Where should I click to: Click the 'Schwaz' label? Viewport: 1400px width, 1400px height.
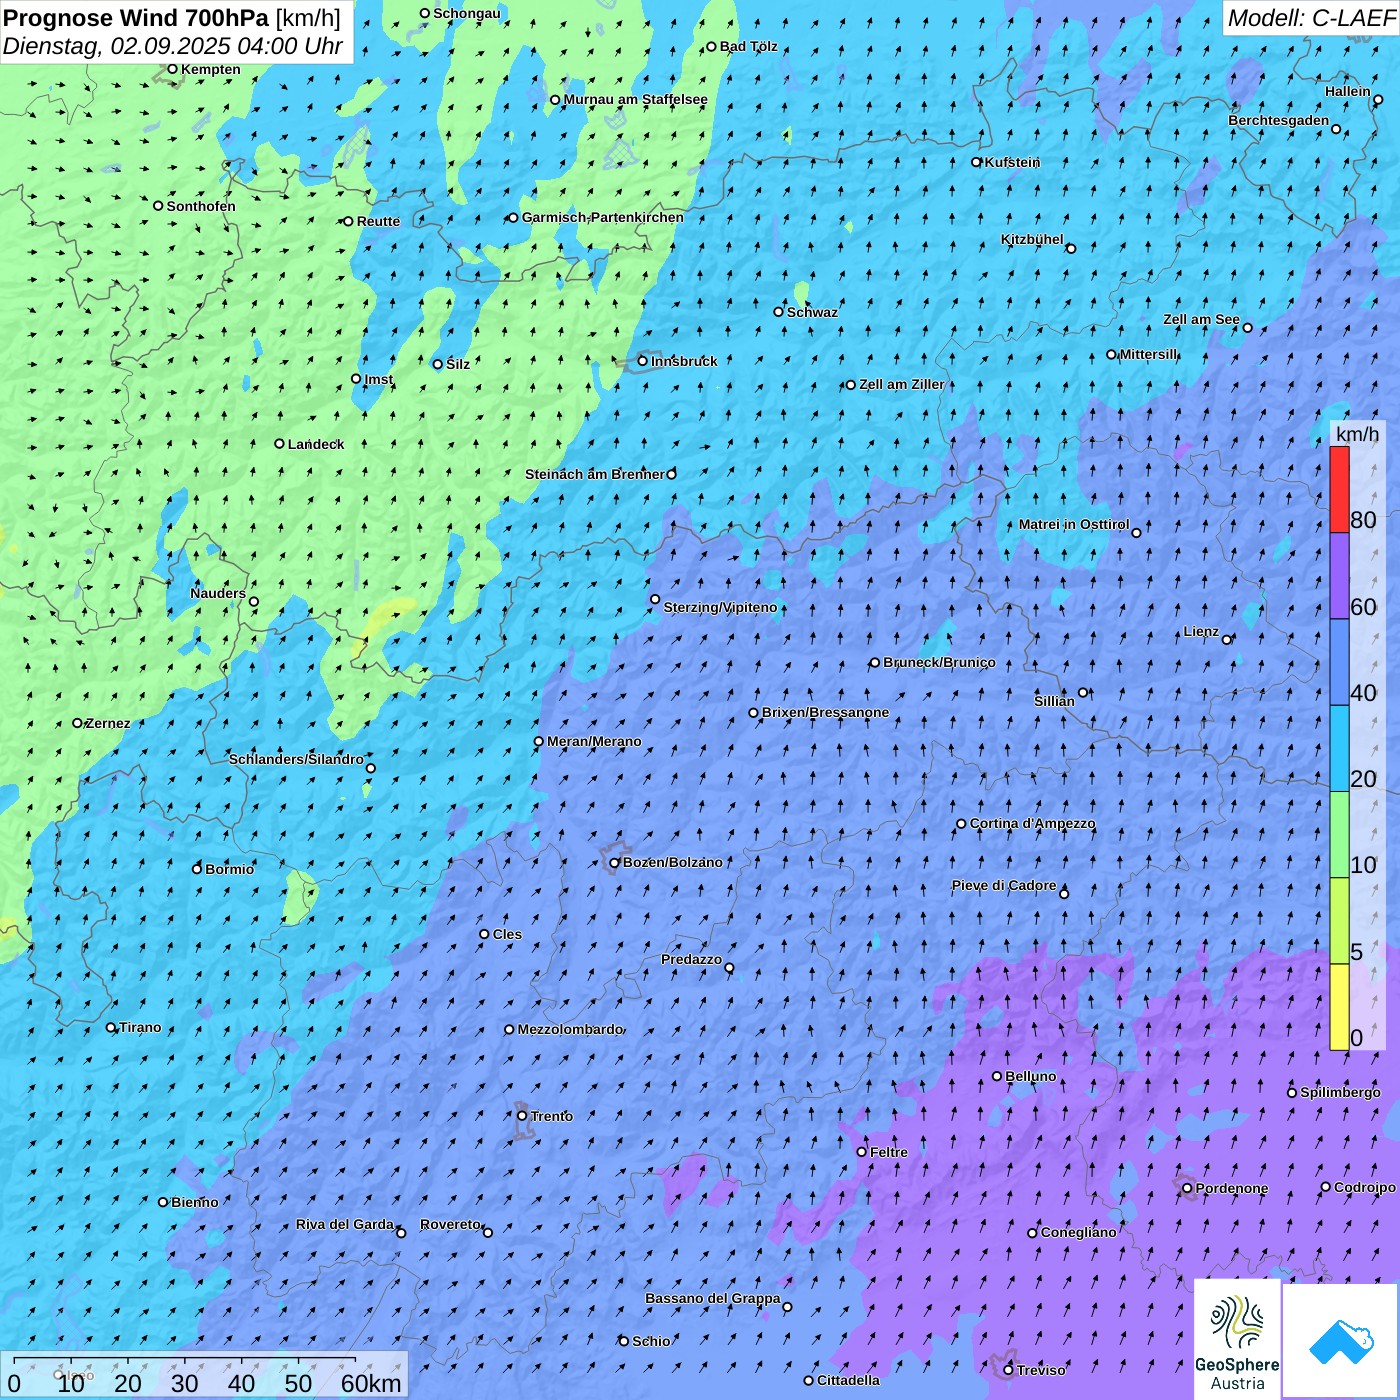[x=812, y=312]
